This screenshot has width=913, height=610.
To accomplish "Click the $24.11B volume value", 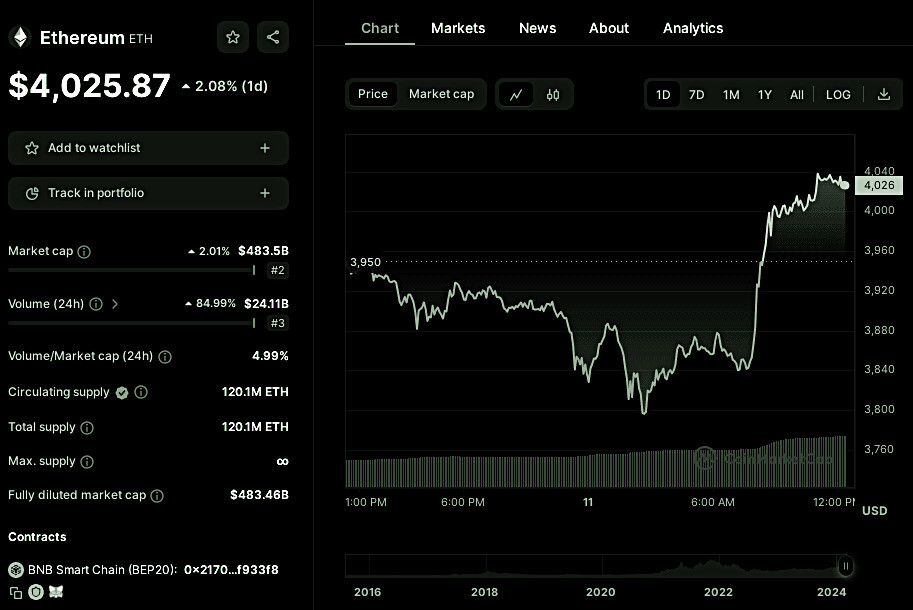I will point(266,304).
